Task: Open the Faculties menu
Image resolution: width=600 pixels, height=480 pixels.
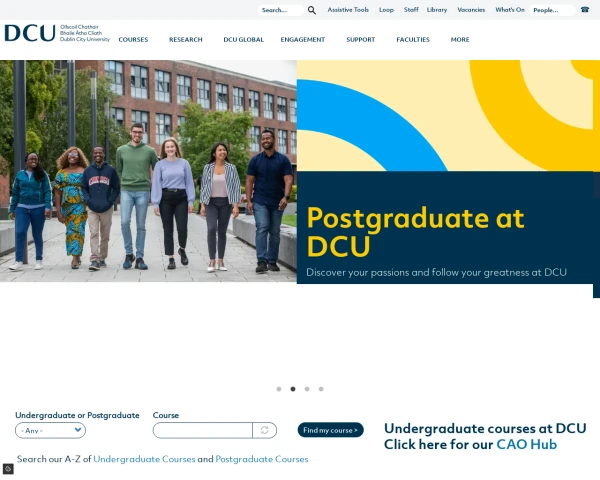Action: click(413, 40)
